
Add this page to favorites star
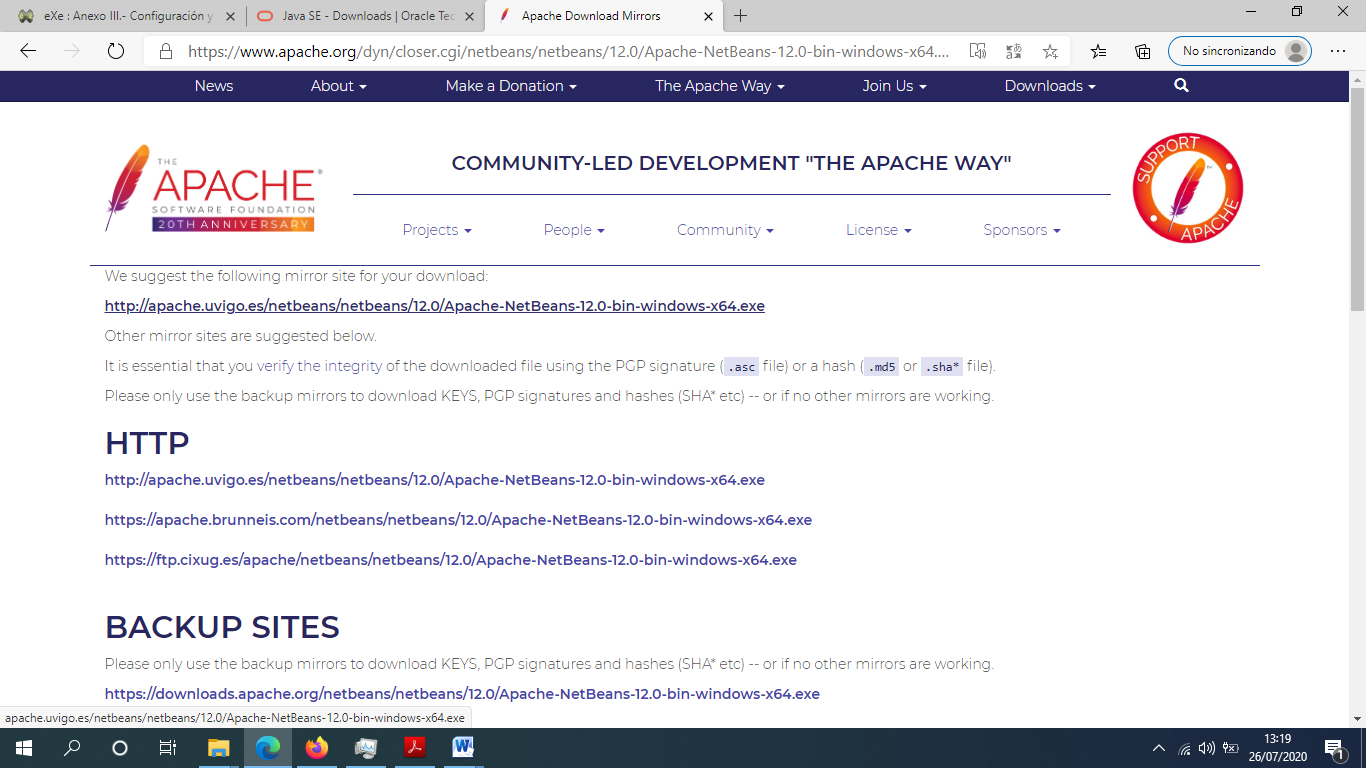1050,51
